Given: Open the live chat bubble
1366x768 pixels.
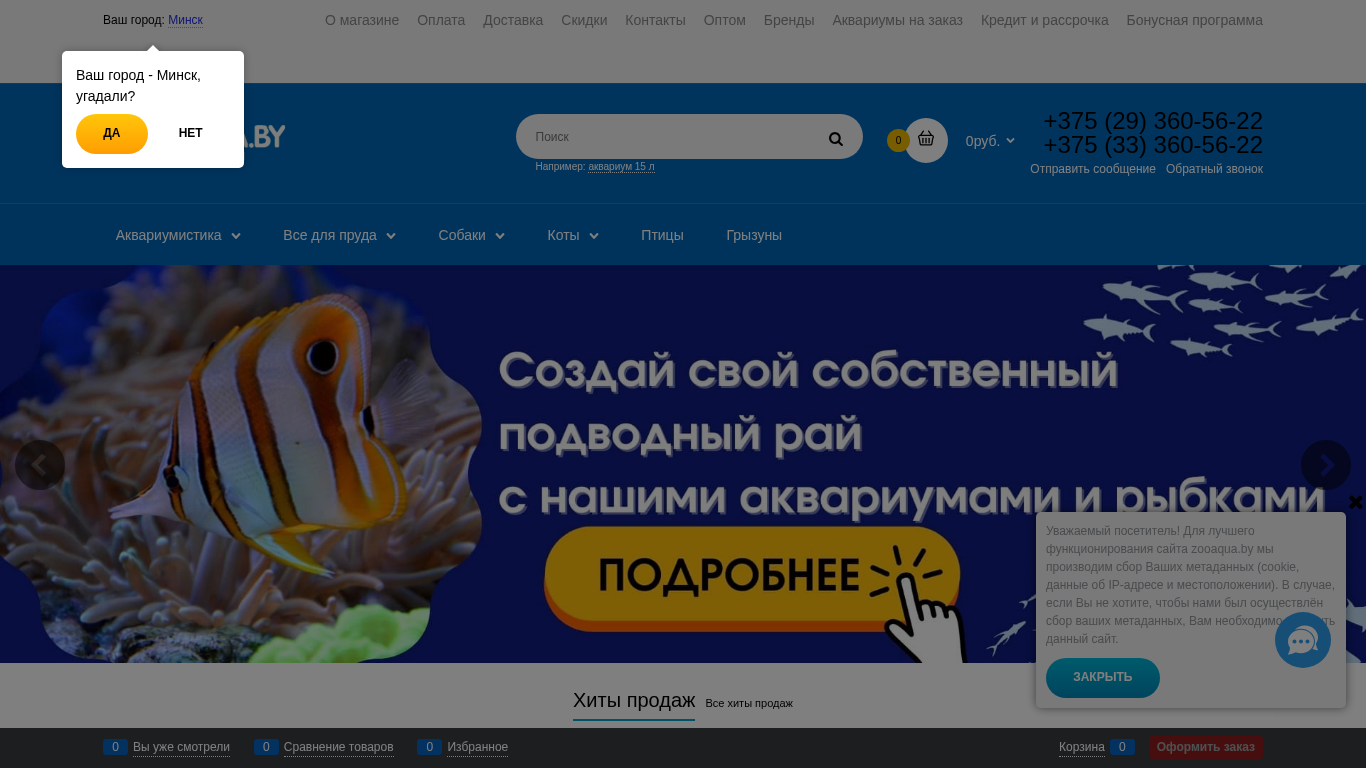Looking at the screenshot, I should click(1302, 641).
